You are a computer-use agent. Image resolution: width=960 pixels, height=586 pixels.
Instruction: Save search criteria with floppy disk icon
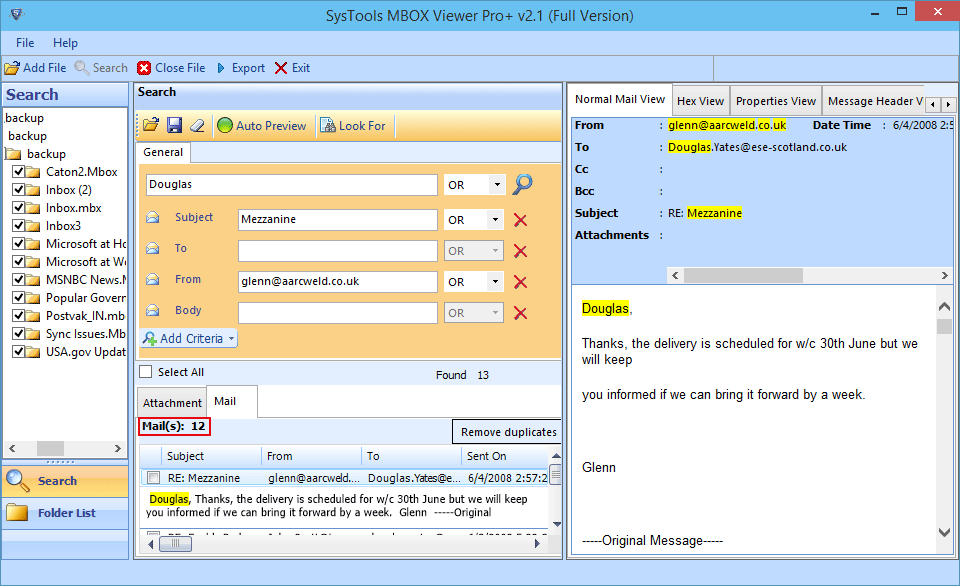click(174, 126)
